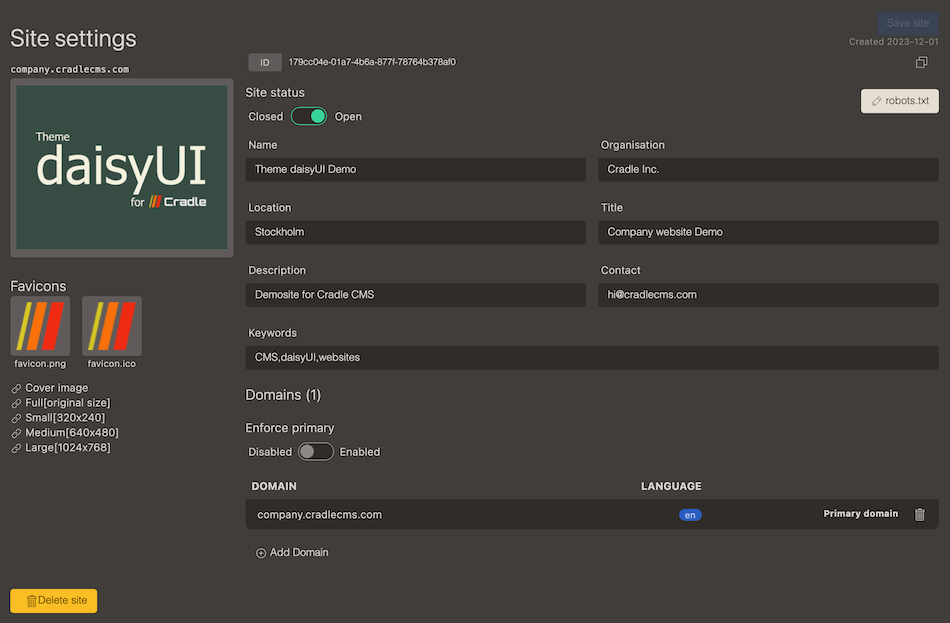
Task: Click the Site settings heading
Action: point(73,39)
